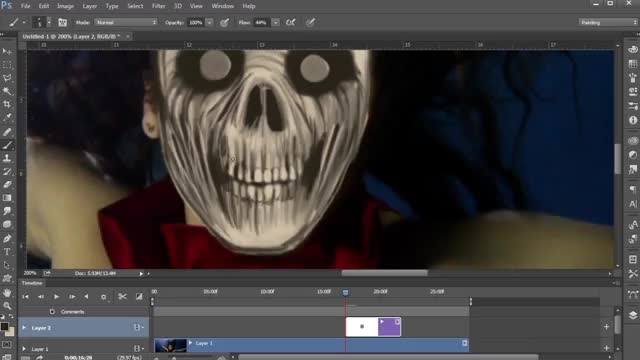Open the Edit menu
640x360 pixels.
coord(44,6)
